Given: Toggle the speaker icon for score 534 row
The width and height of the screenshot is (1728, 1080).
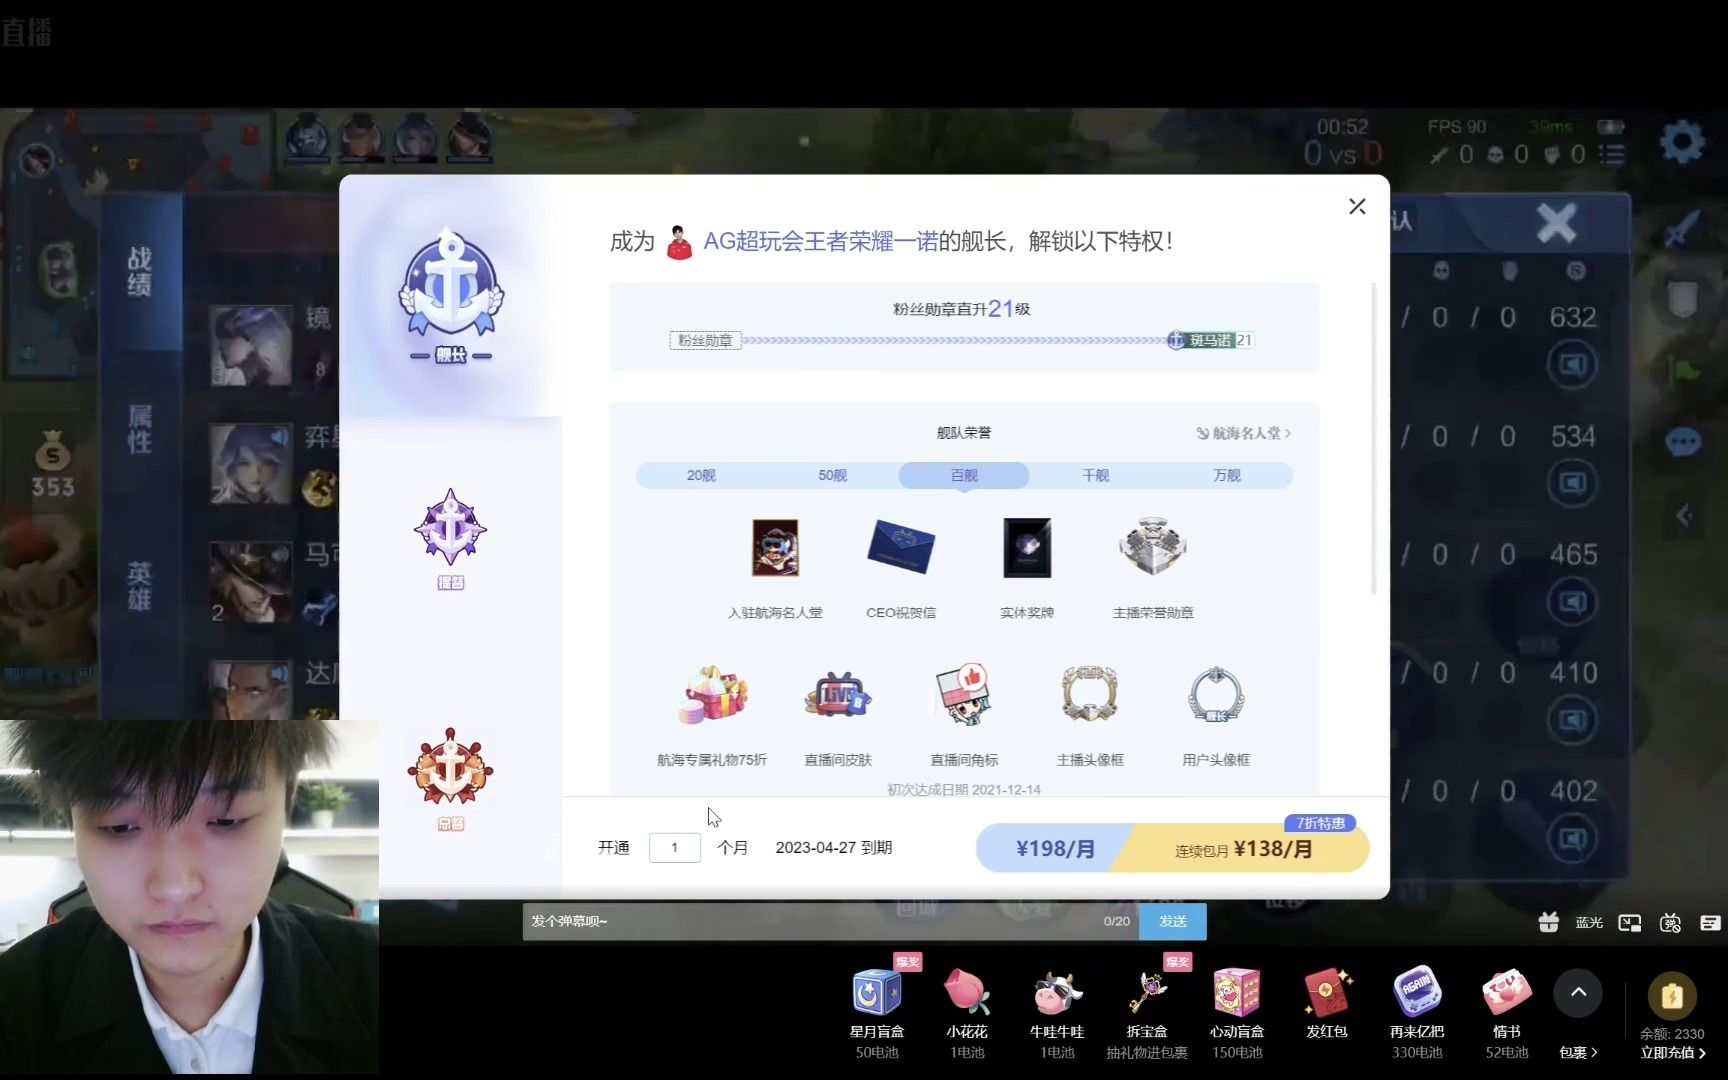Looking at the screenshot, I should 1572,483.
